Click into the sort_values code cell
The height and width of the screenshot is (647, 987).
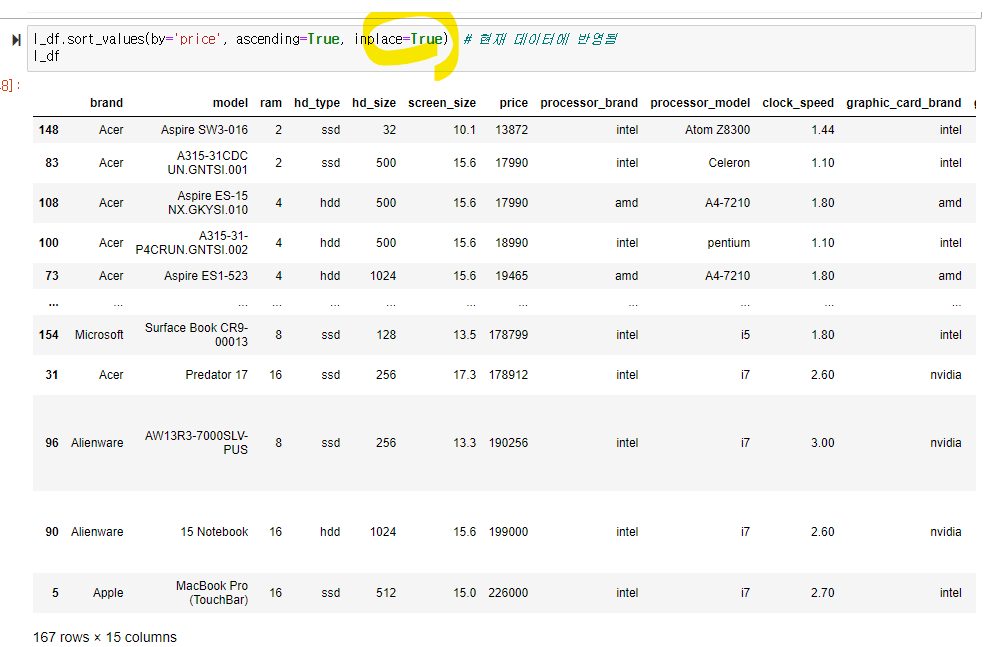point(501,48)
